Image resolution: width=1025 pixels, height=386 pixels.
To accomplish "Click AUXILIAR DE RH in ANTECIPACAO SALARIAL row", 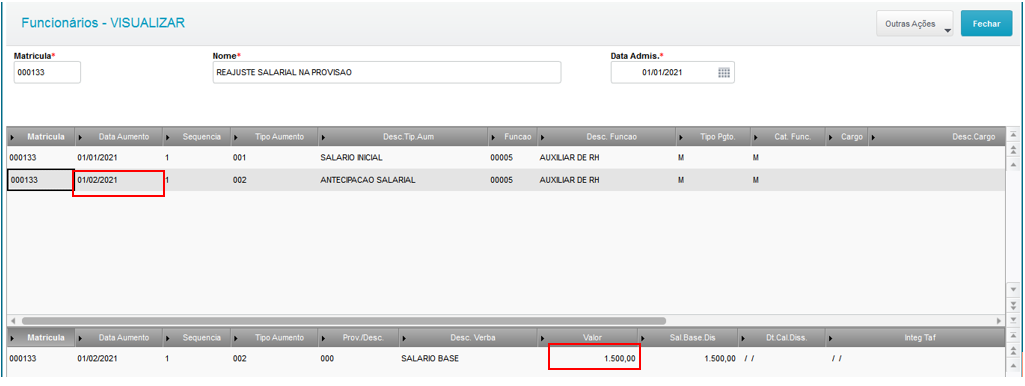I will (x=569, y=180).
